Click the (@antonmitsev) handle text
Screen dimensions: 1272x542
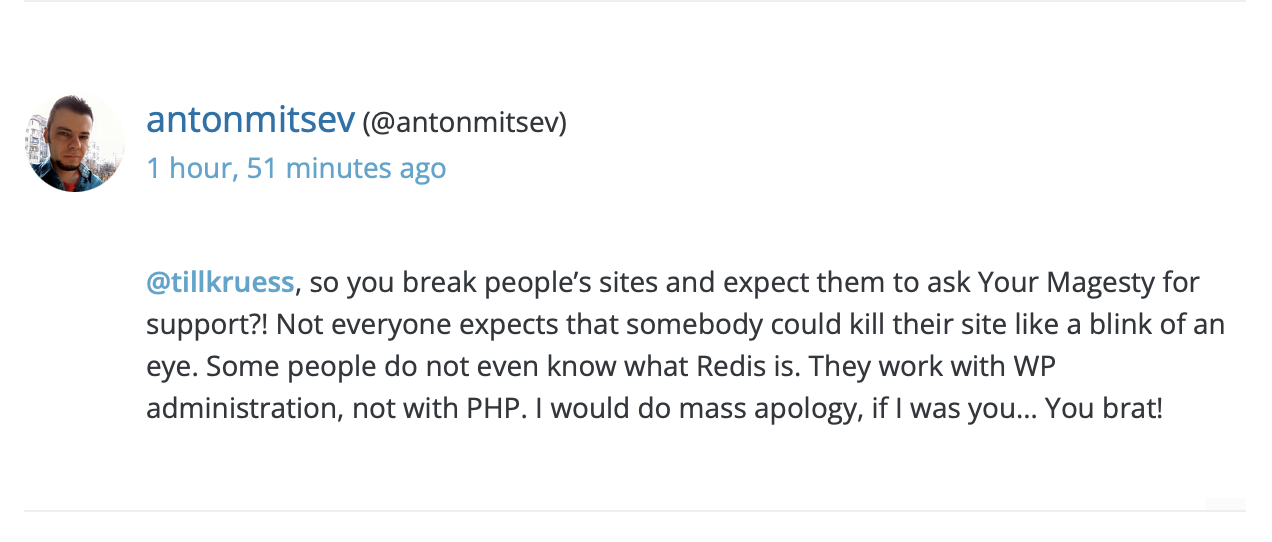coord(464,122)
